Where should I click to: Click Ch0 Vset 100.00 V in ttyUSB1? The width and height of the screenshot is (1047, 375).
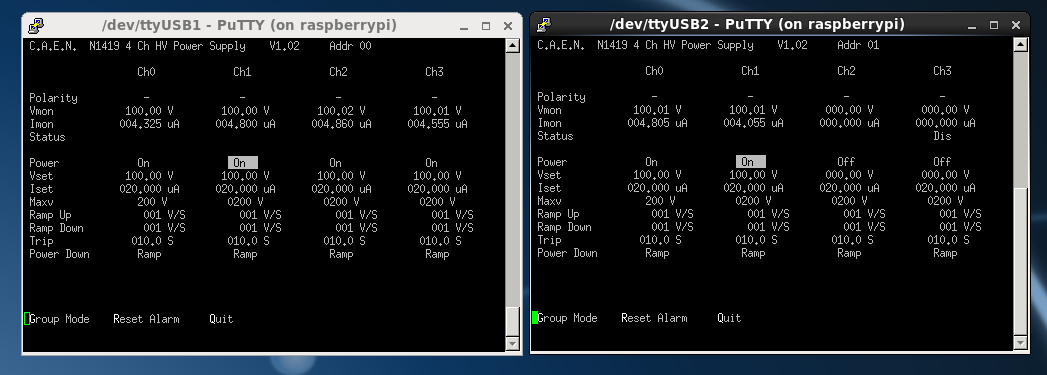149,176
